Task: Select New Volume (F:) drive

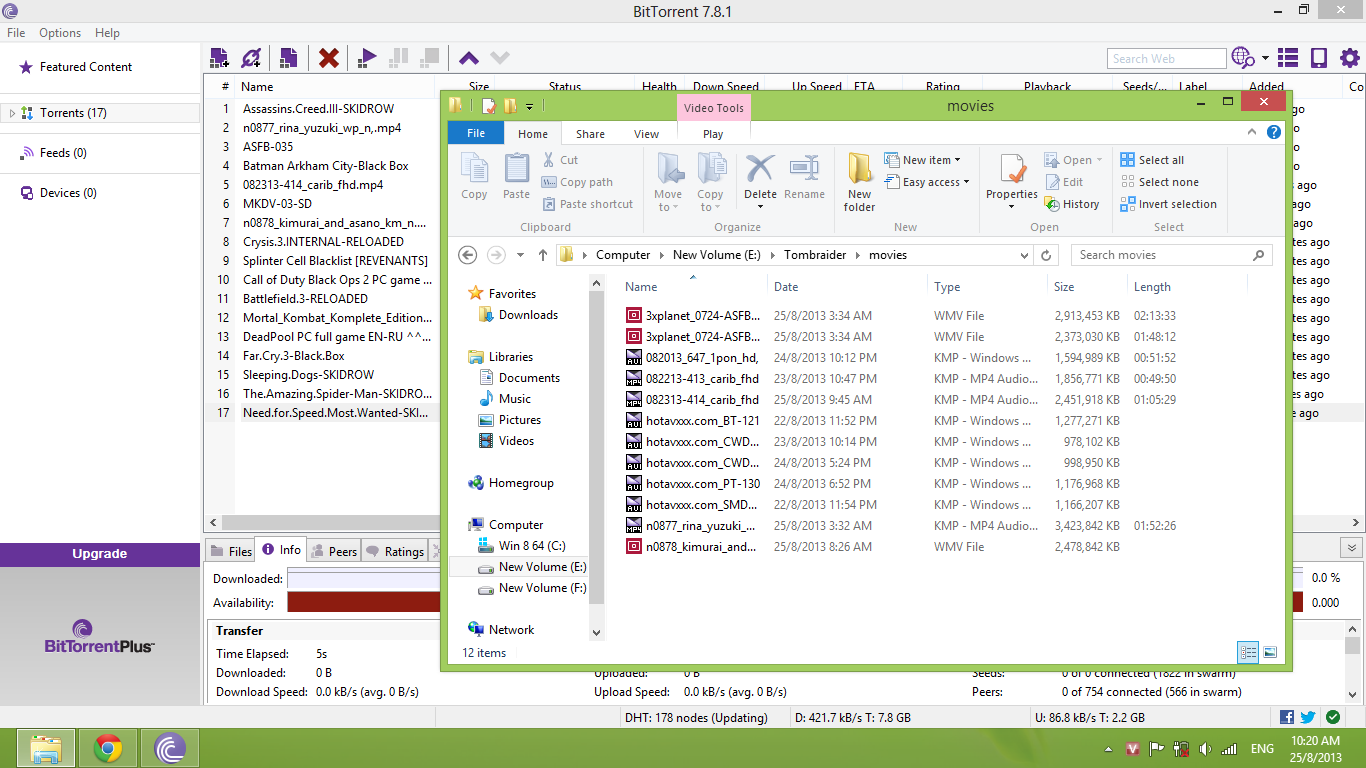Action: point(532,588)
